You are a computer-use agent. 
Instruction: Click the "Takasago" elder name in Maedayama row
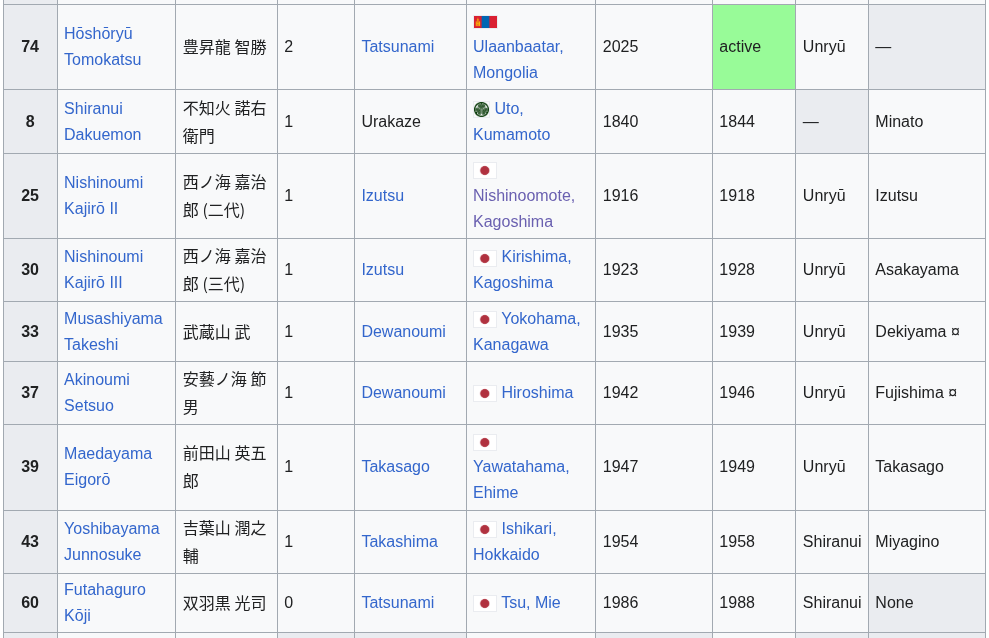909,466
